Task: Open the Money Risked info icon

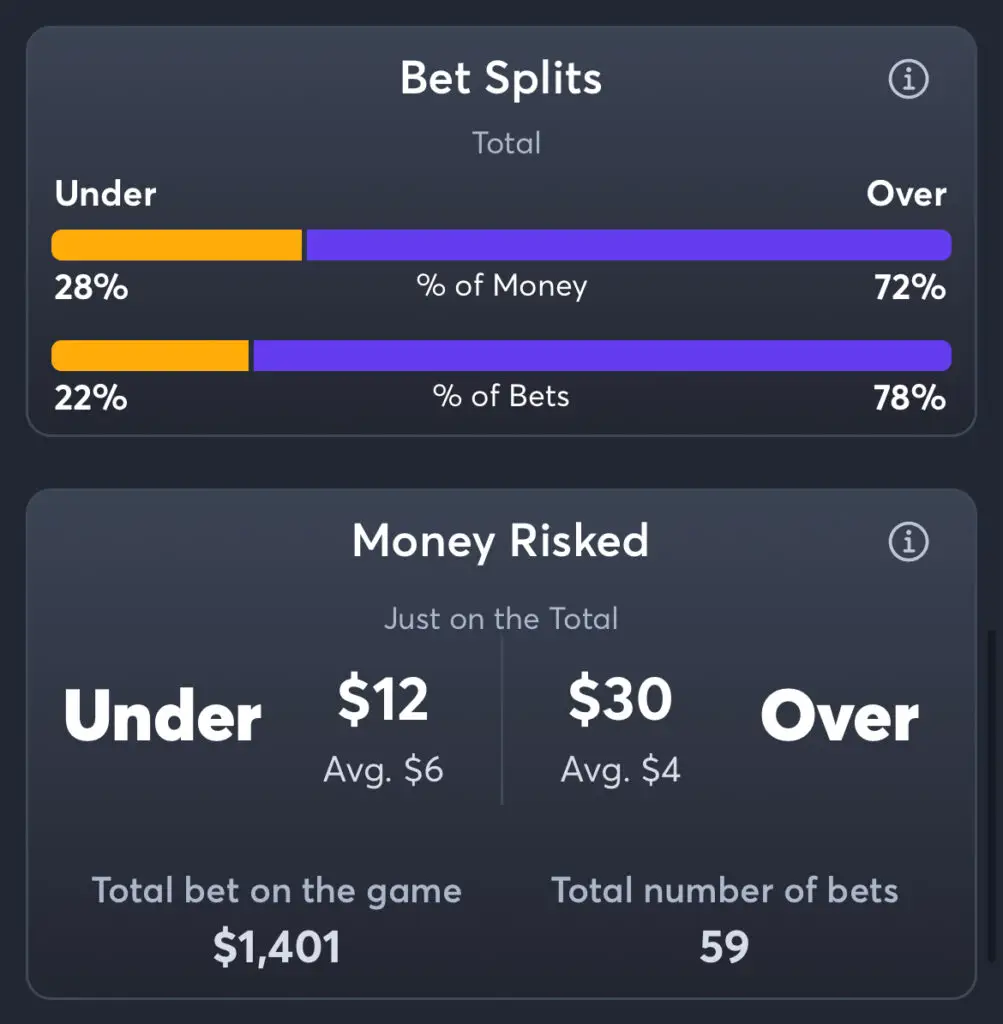Action: 908,541
